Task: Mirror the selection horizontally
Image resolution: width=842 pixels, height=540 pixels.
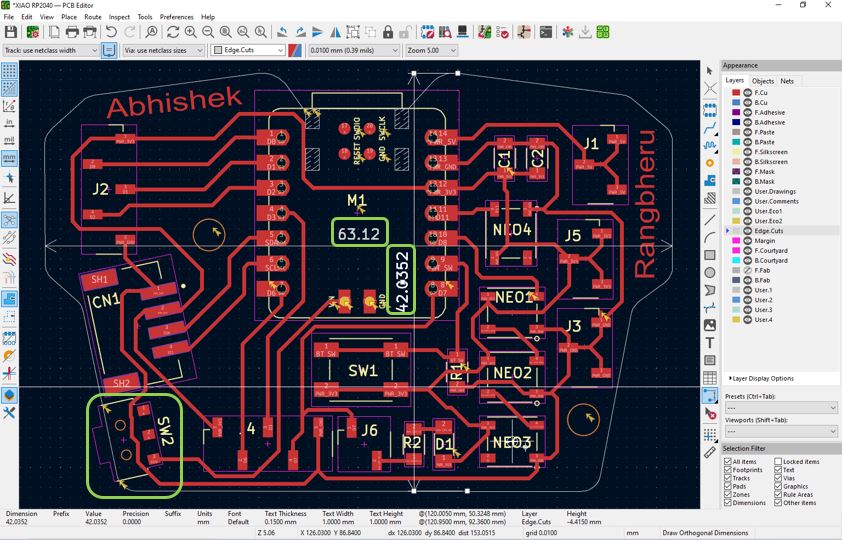Action: click(x=335, y=32)
